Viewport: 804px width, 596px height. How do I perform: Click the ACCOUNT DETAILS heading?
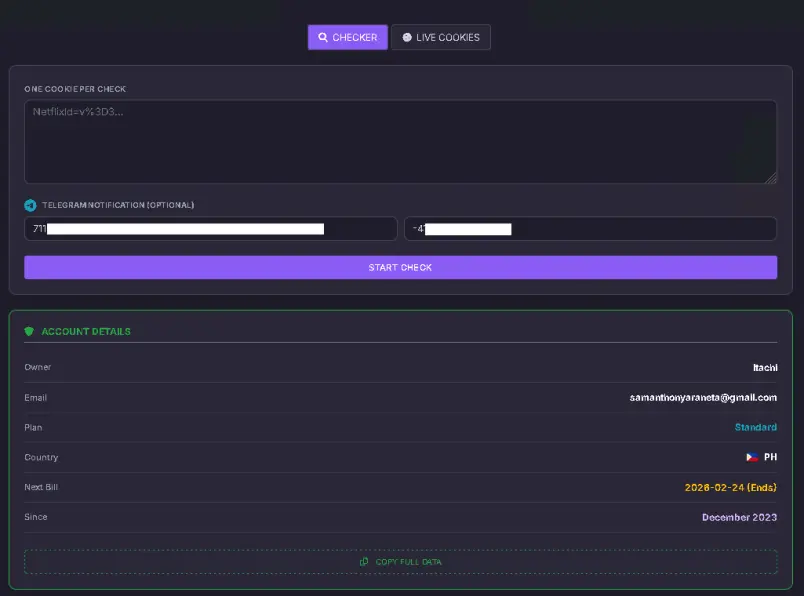click(x=86, y=331)
